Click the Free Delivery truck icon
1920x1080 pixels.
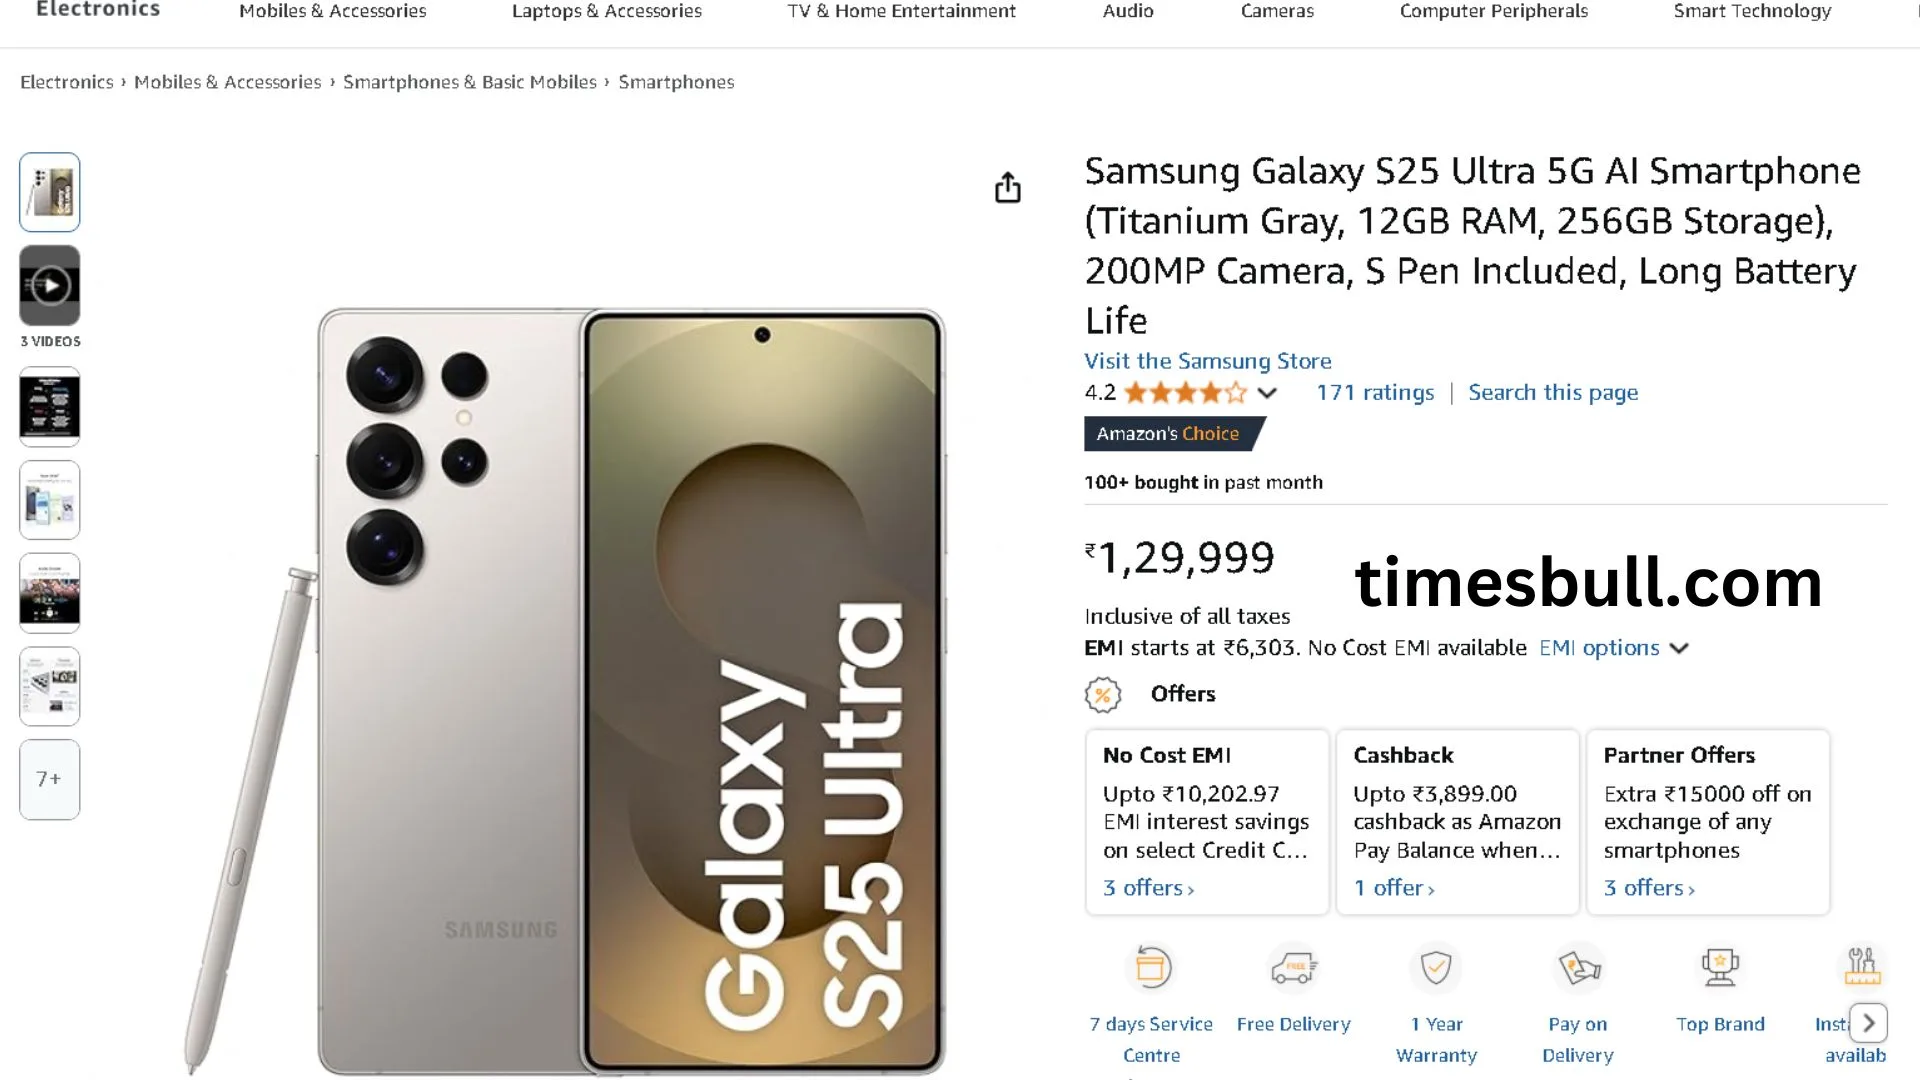[x=1293, y=968]
